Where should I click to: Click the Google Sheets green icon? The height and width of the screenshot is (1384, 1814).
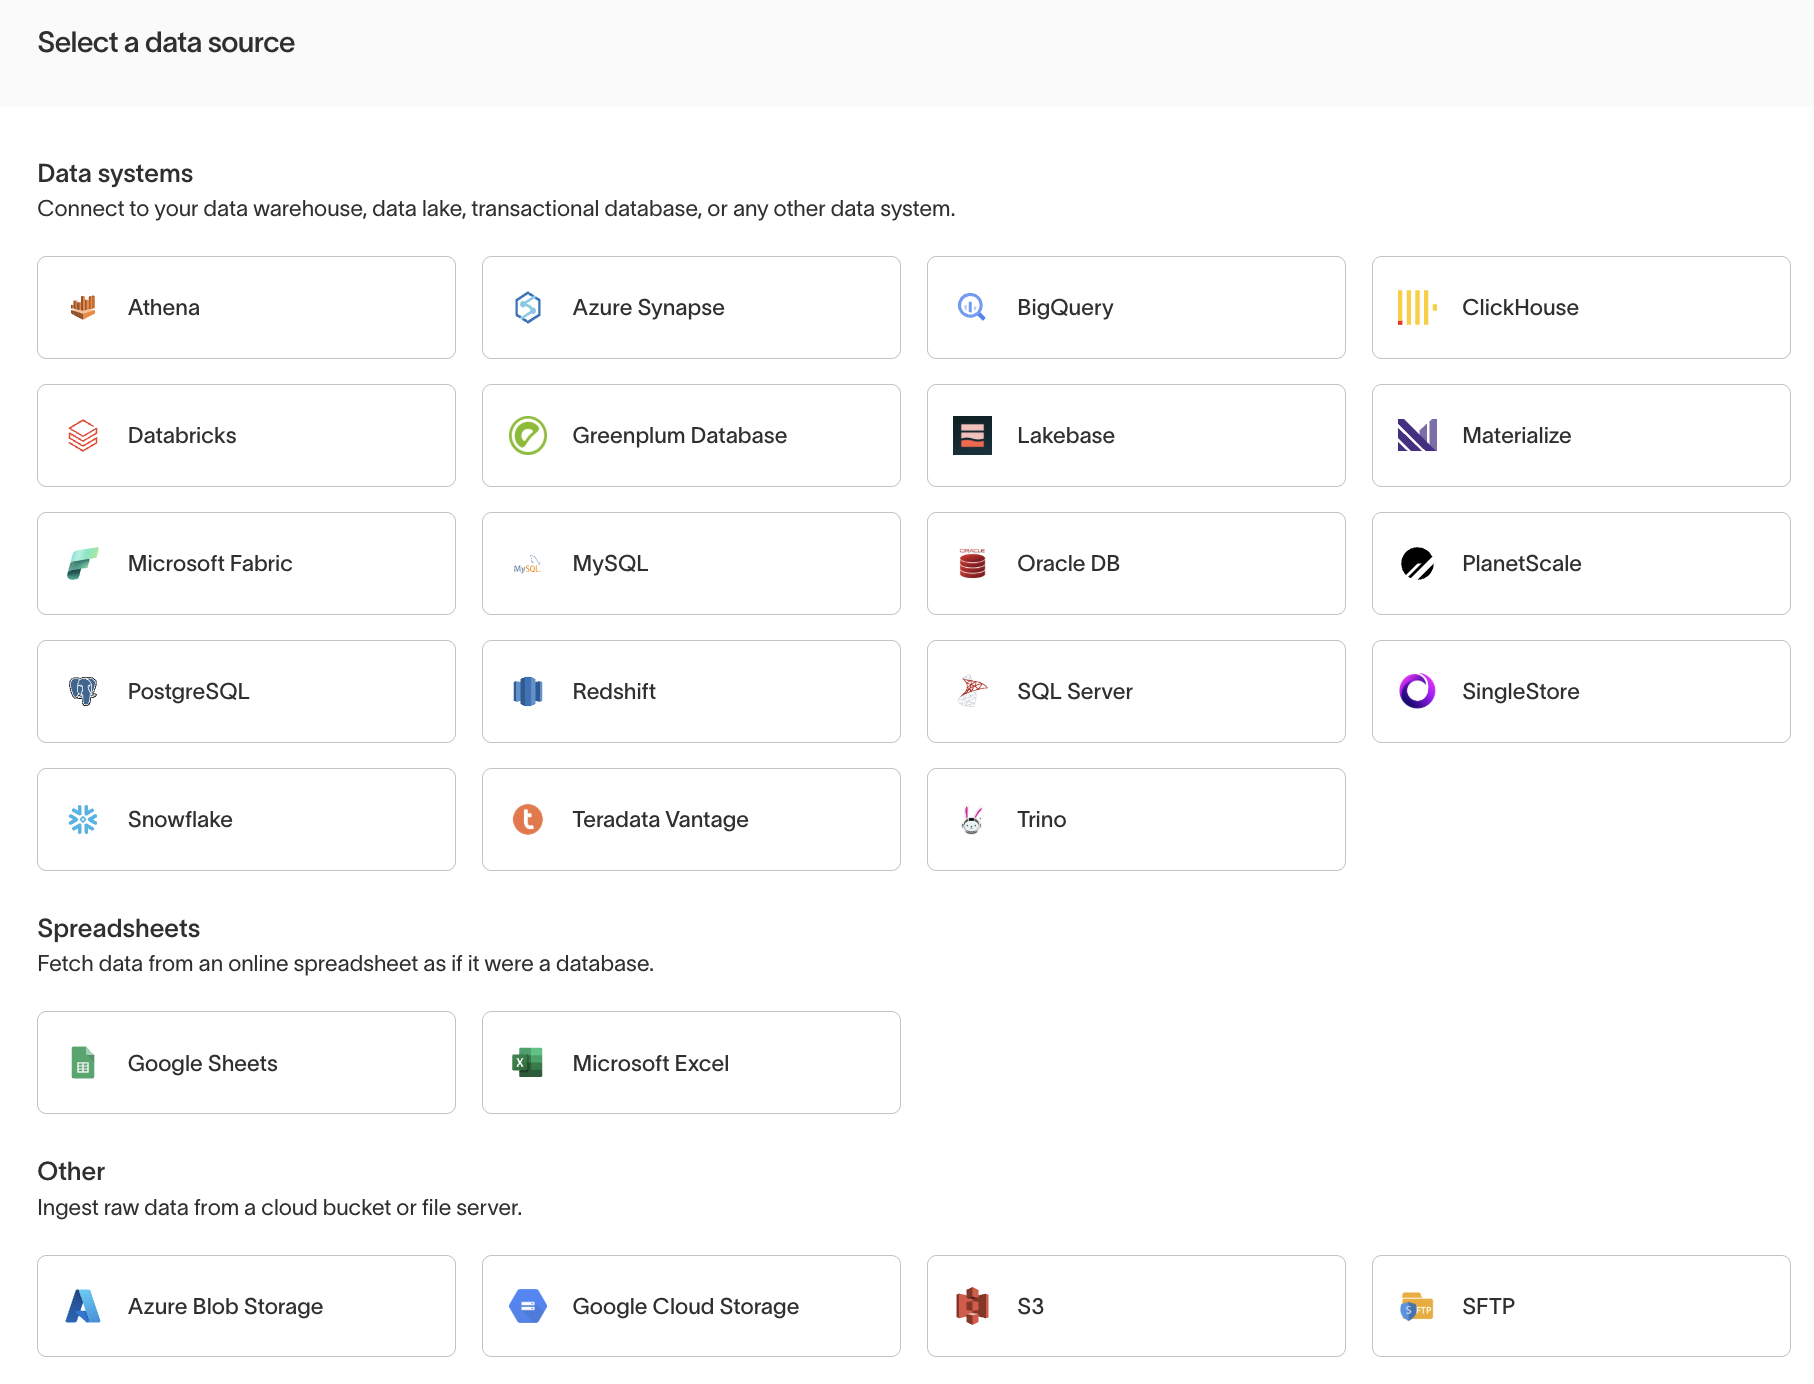pos(83,1063)
